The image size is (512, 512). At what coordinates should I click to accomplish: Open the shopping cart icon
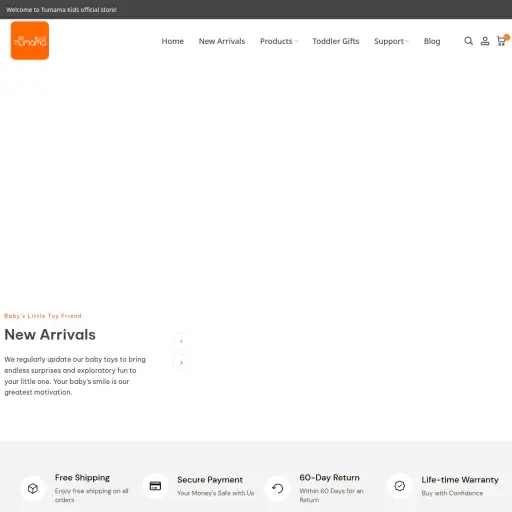tap(501, 41)
